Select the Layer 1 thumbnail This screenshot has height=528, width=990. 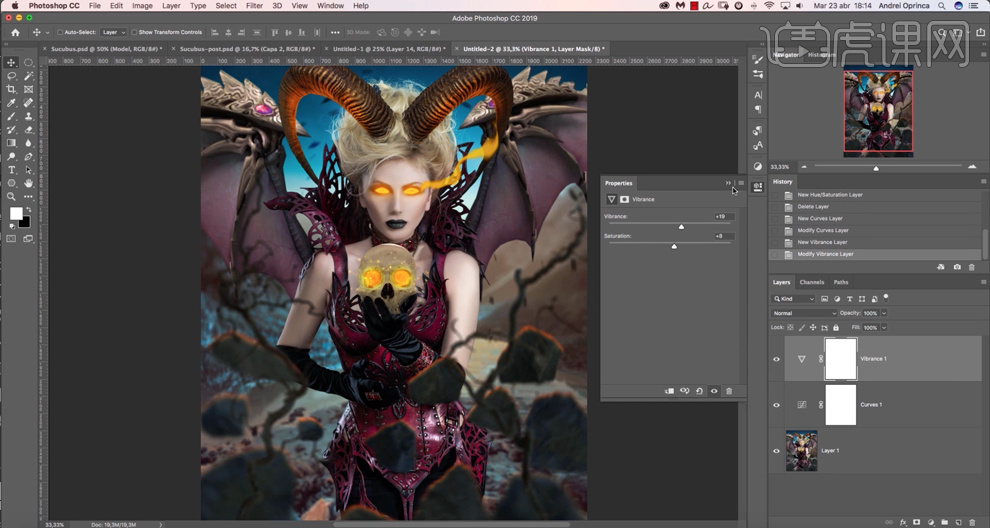coord(802,451)
